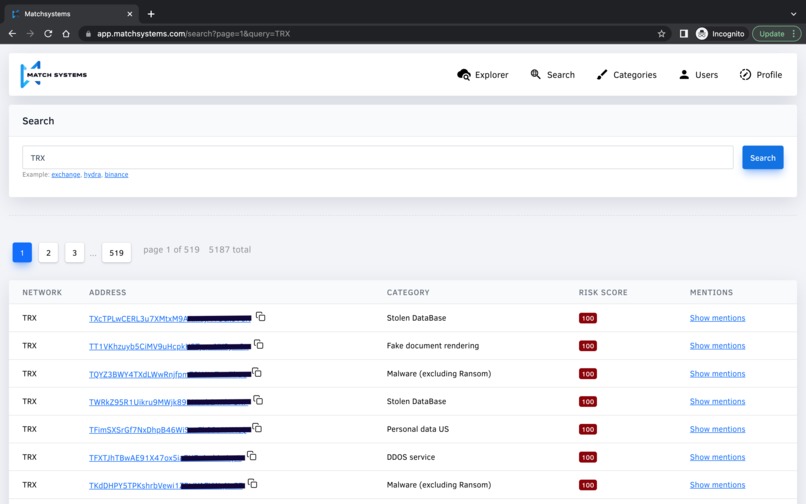This screenshot has height=504, width=806.
Task: Click the Match Systems logo
Action: tap(53, 75)
